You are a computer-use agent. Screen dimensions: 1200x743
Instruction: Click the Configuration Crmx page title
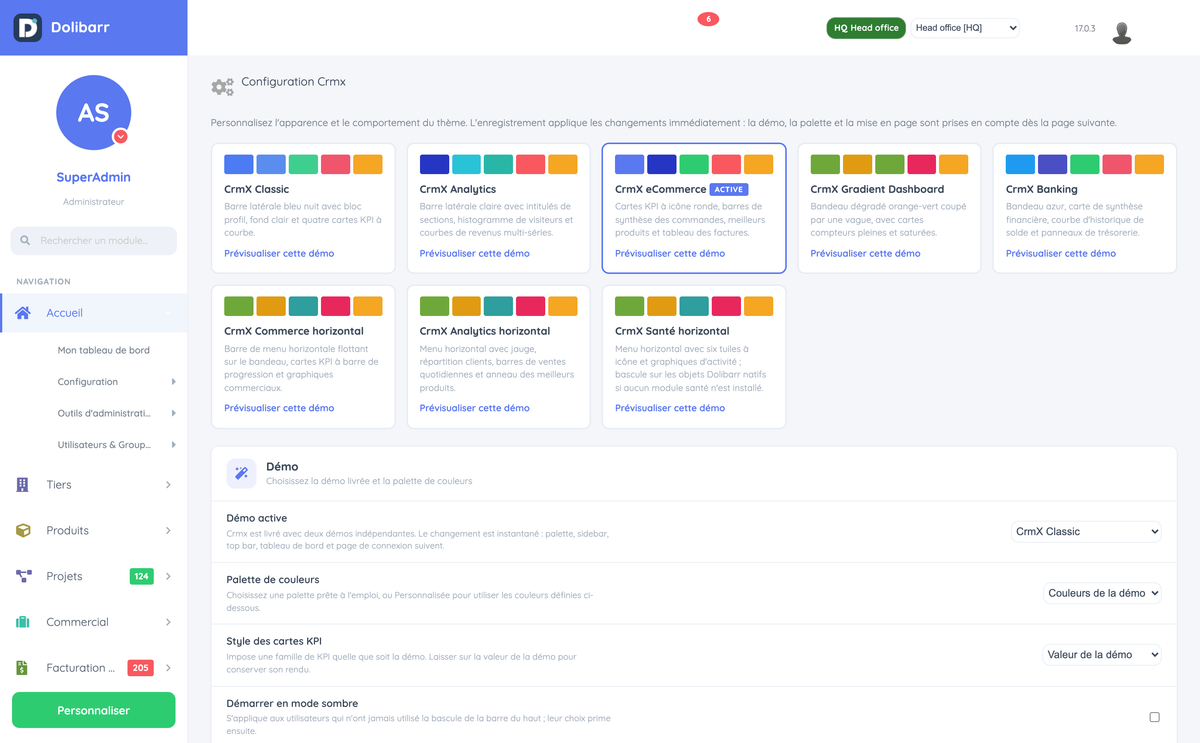pos(294,82)
